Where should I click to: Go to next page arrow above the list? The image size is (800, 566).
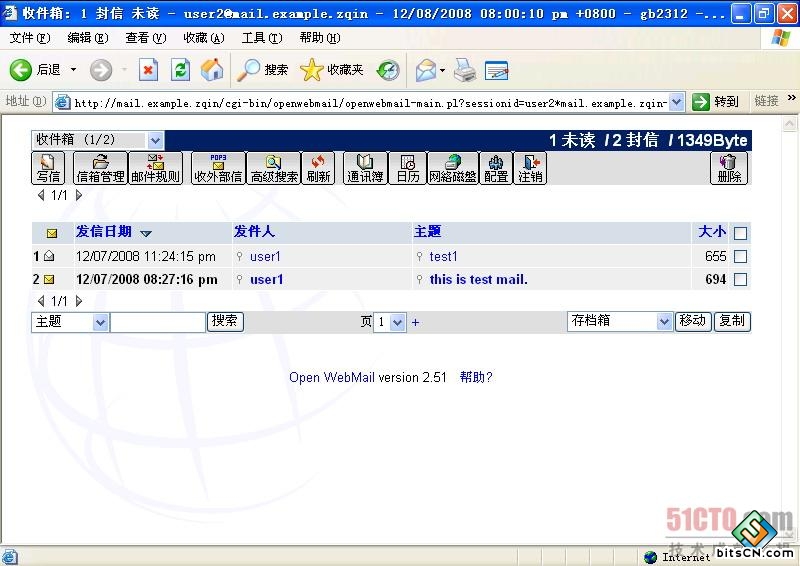79,195
